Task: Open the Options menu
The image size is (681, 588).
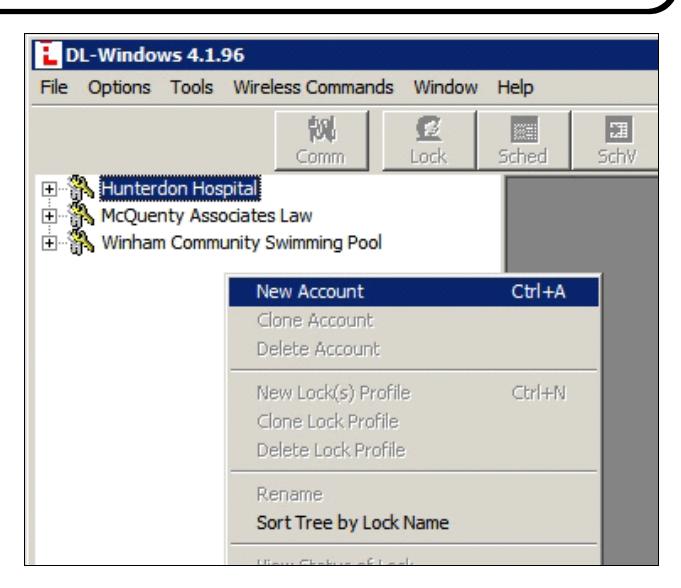Action: (x=119, y=87)
